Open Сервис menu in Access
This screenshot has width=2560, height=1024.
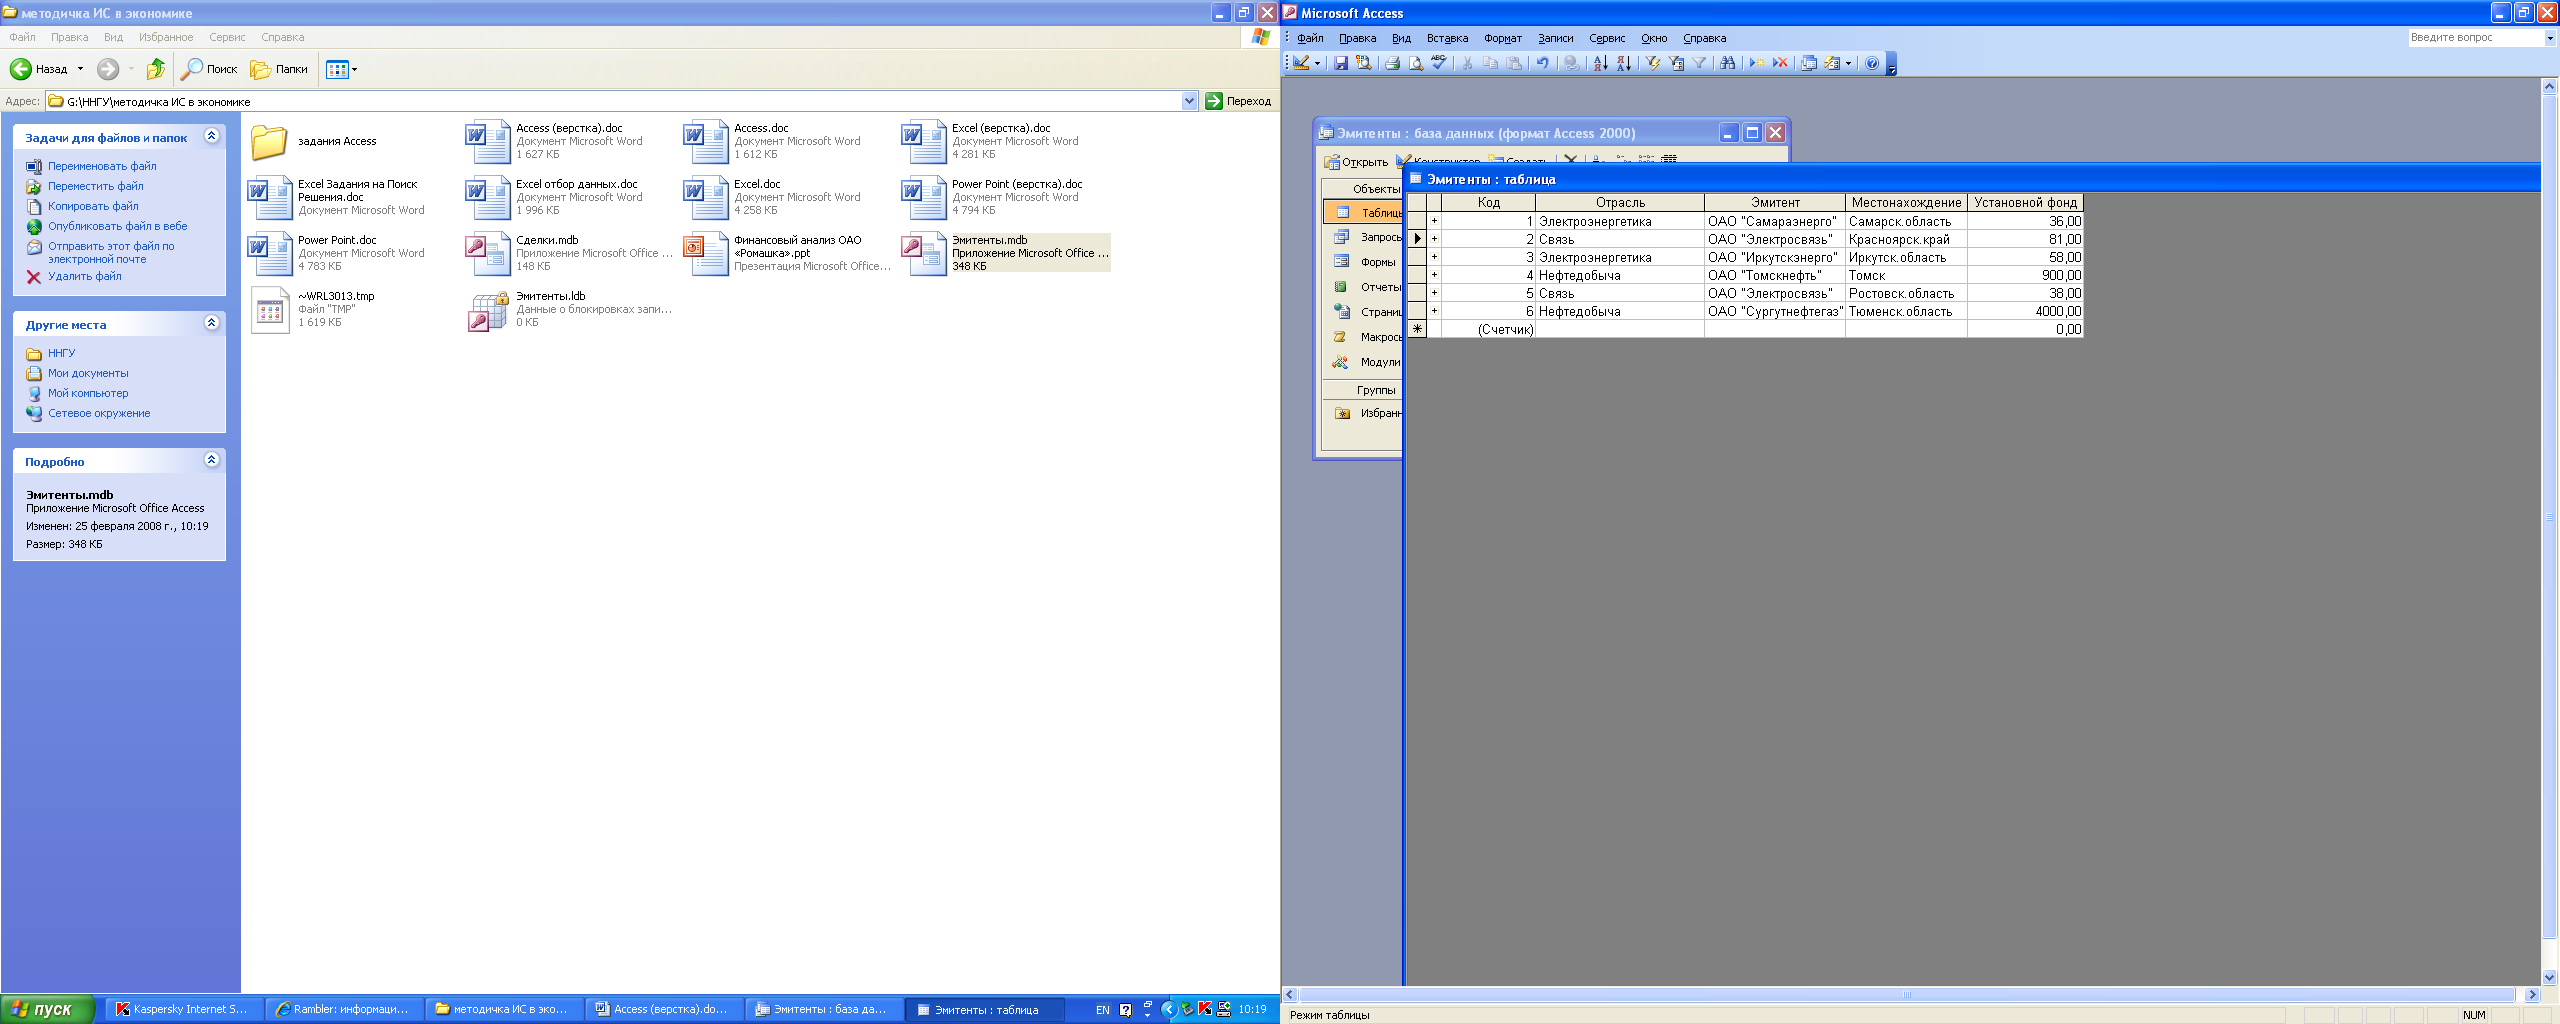point(1607,38)
